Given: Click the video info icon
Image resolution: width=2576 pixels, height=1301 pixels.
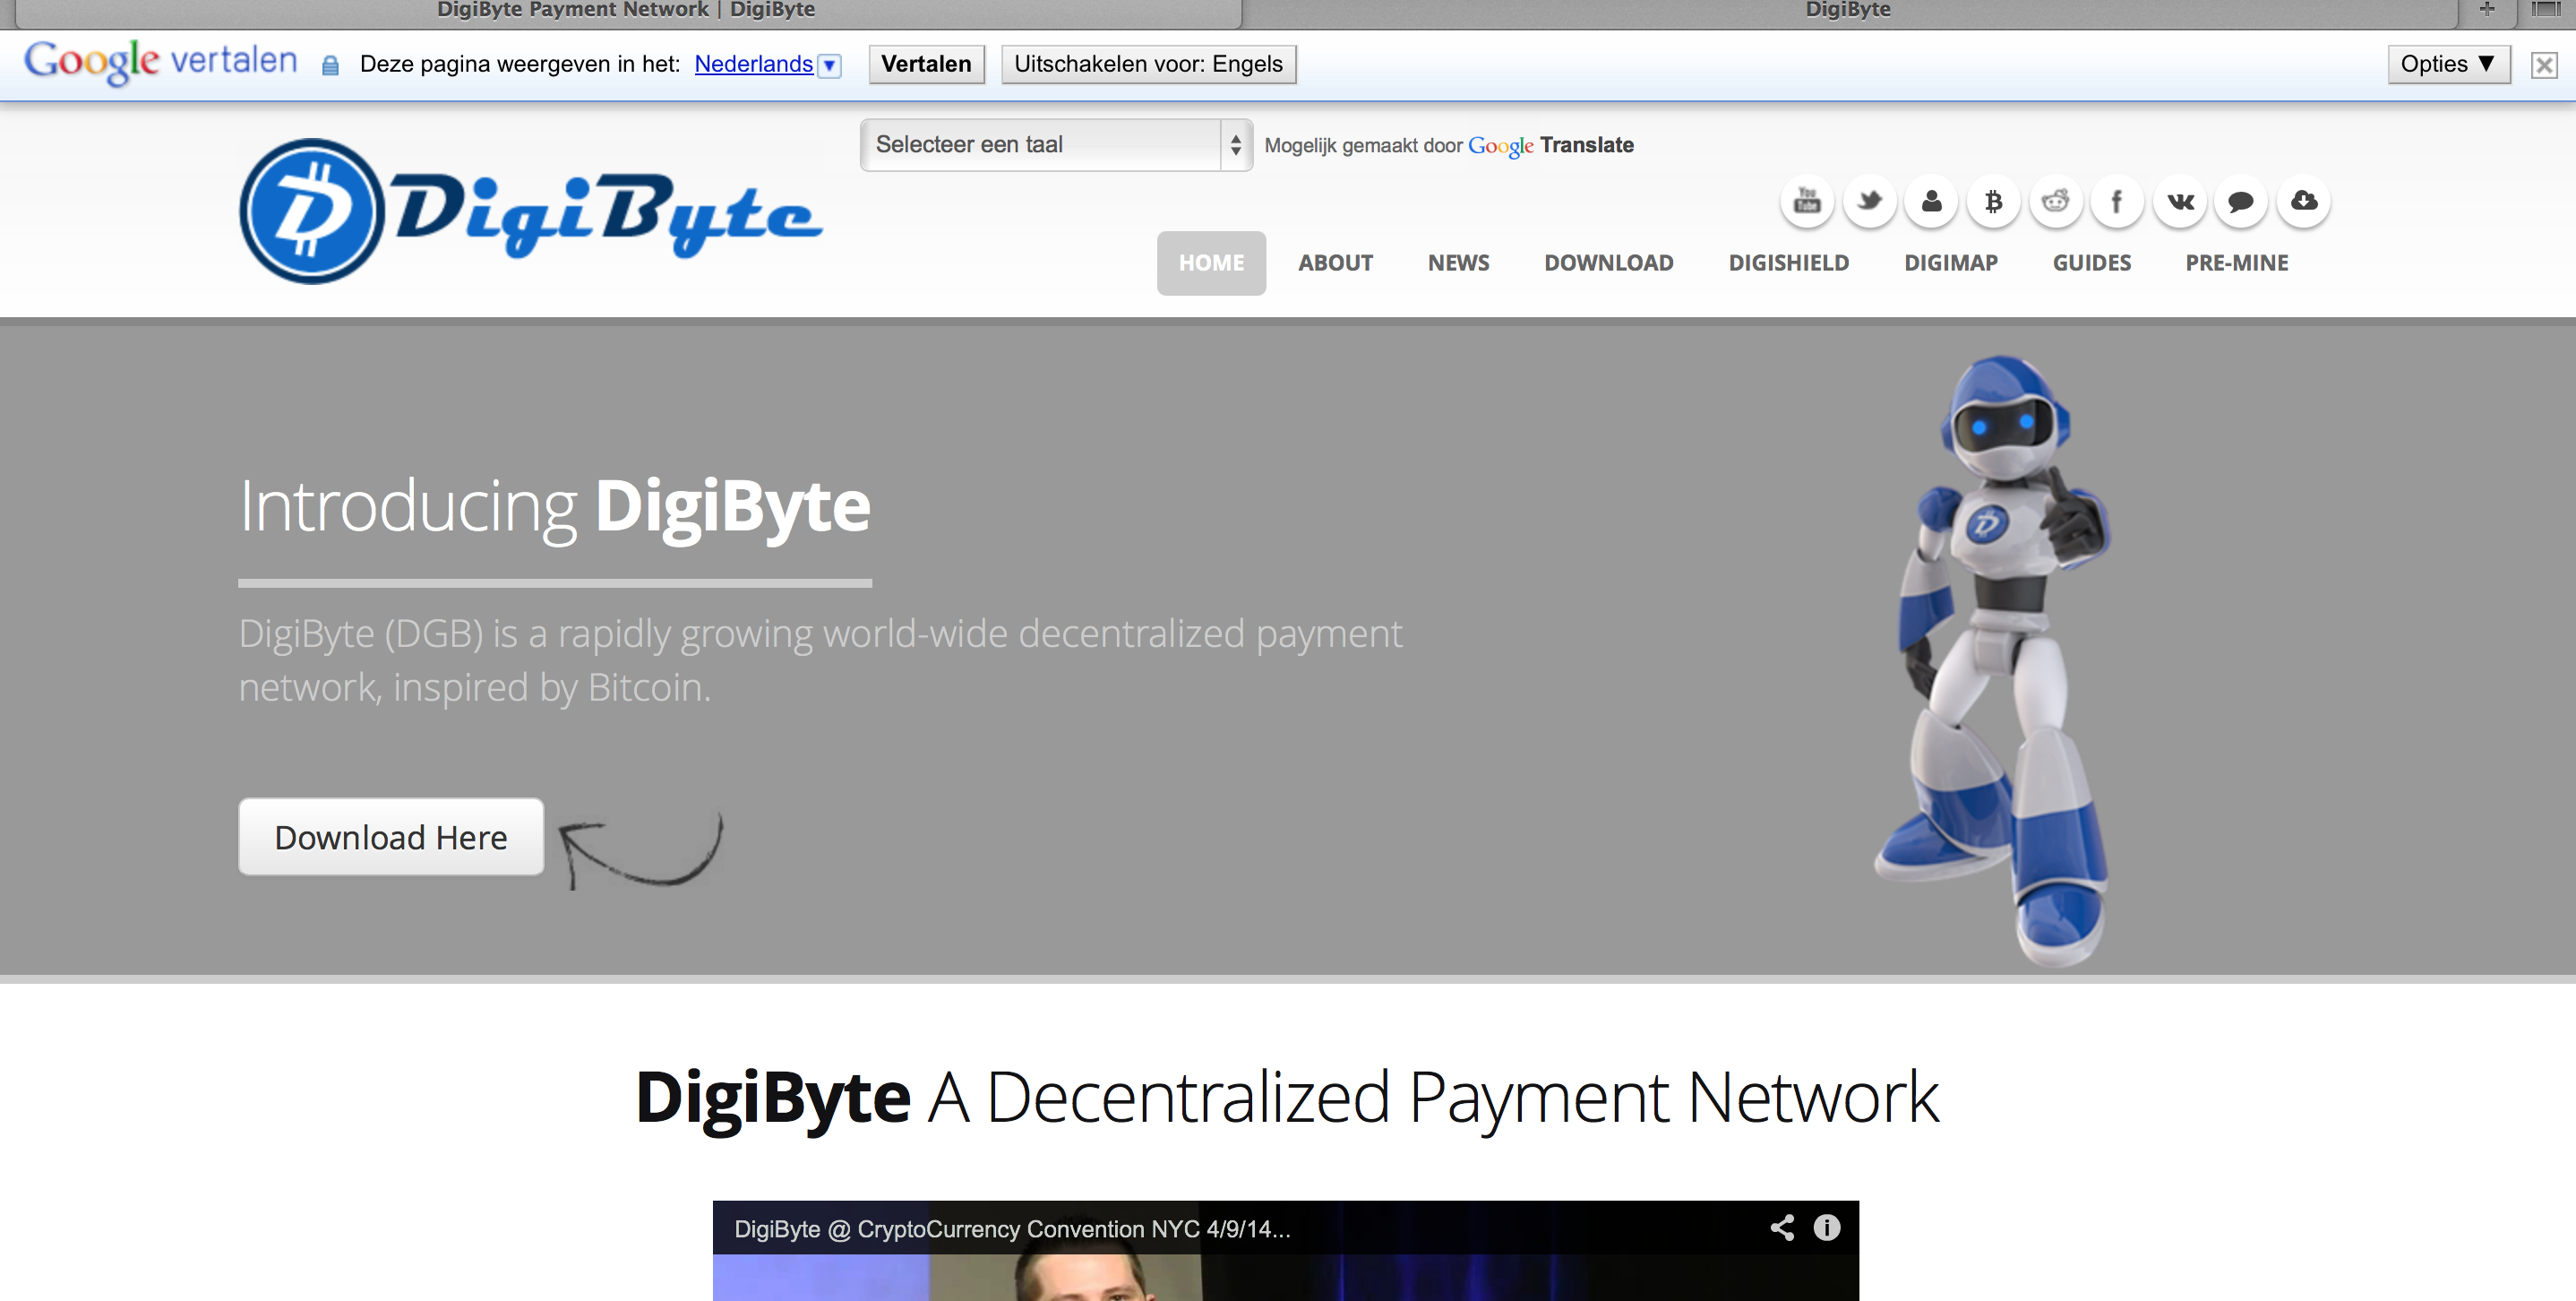Looking at the screenshot, I should pyautogui.click(x=1827, y=1228).
